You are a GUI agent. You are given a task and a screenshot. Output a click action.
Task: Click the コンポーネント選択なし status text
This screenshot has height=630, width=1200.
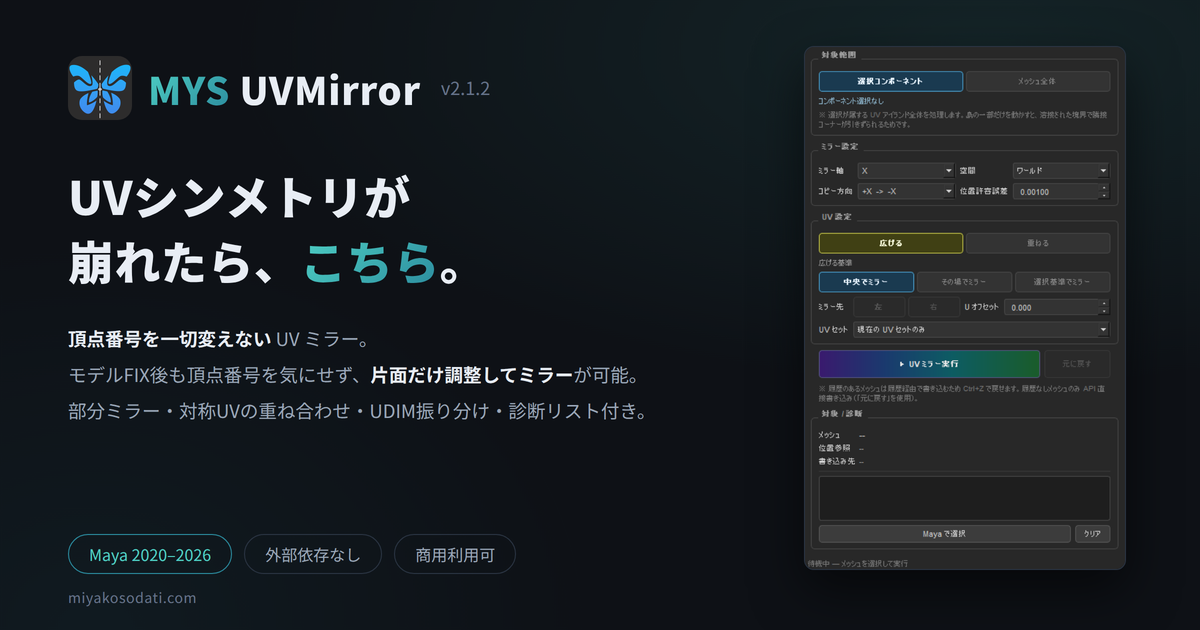[851, 101]
